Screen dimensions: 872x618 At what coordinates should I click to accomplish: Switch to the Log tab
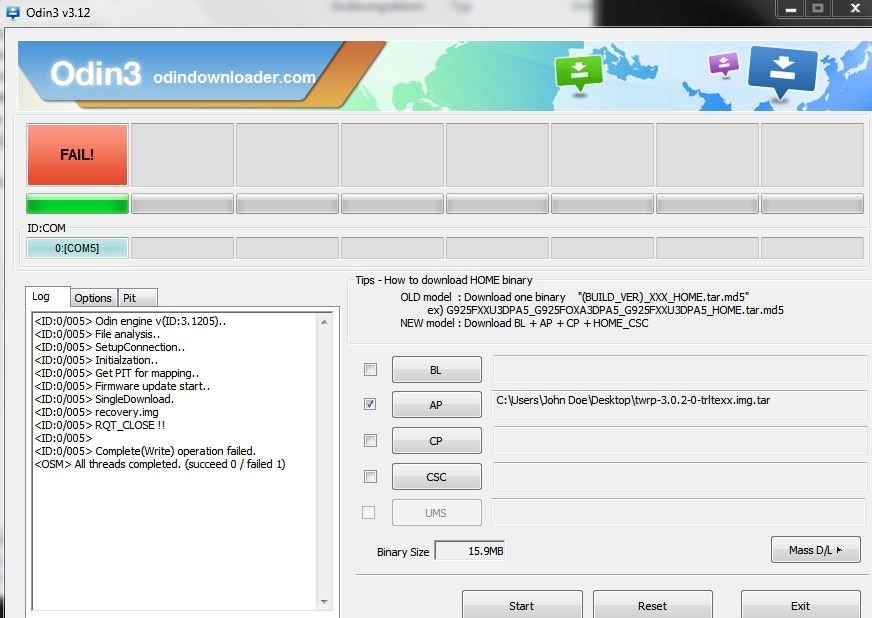(47, 296)
